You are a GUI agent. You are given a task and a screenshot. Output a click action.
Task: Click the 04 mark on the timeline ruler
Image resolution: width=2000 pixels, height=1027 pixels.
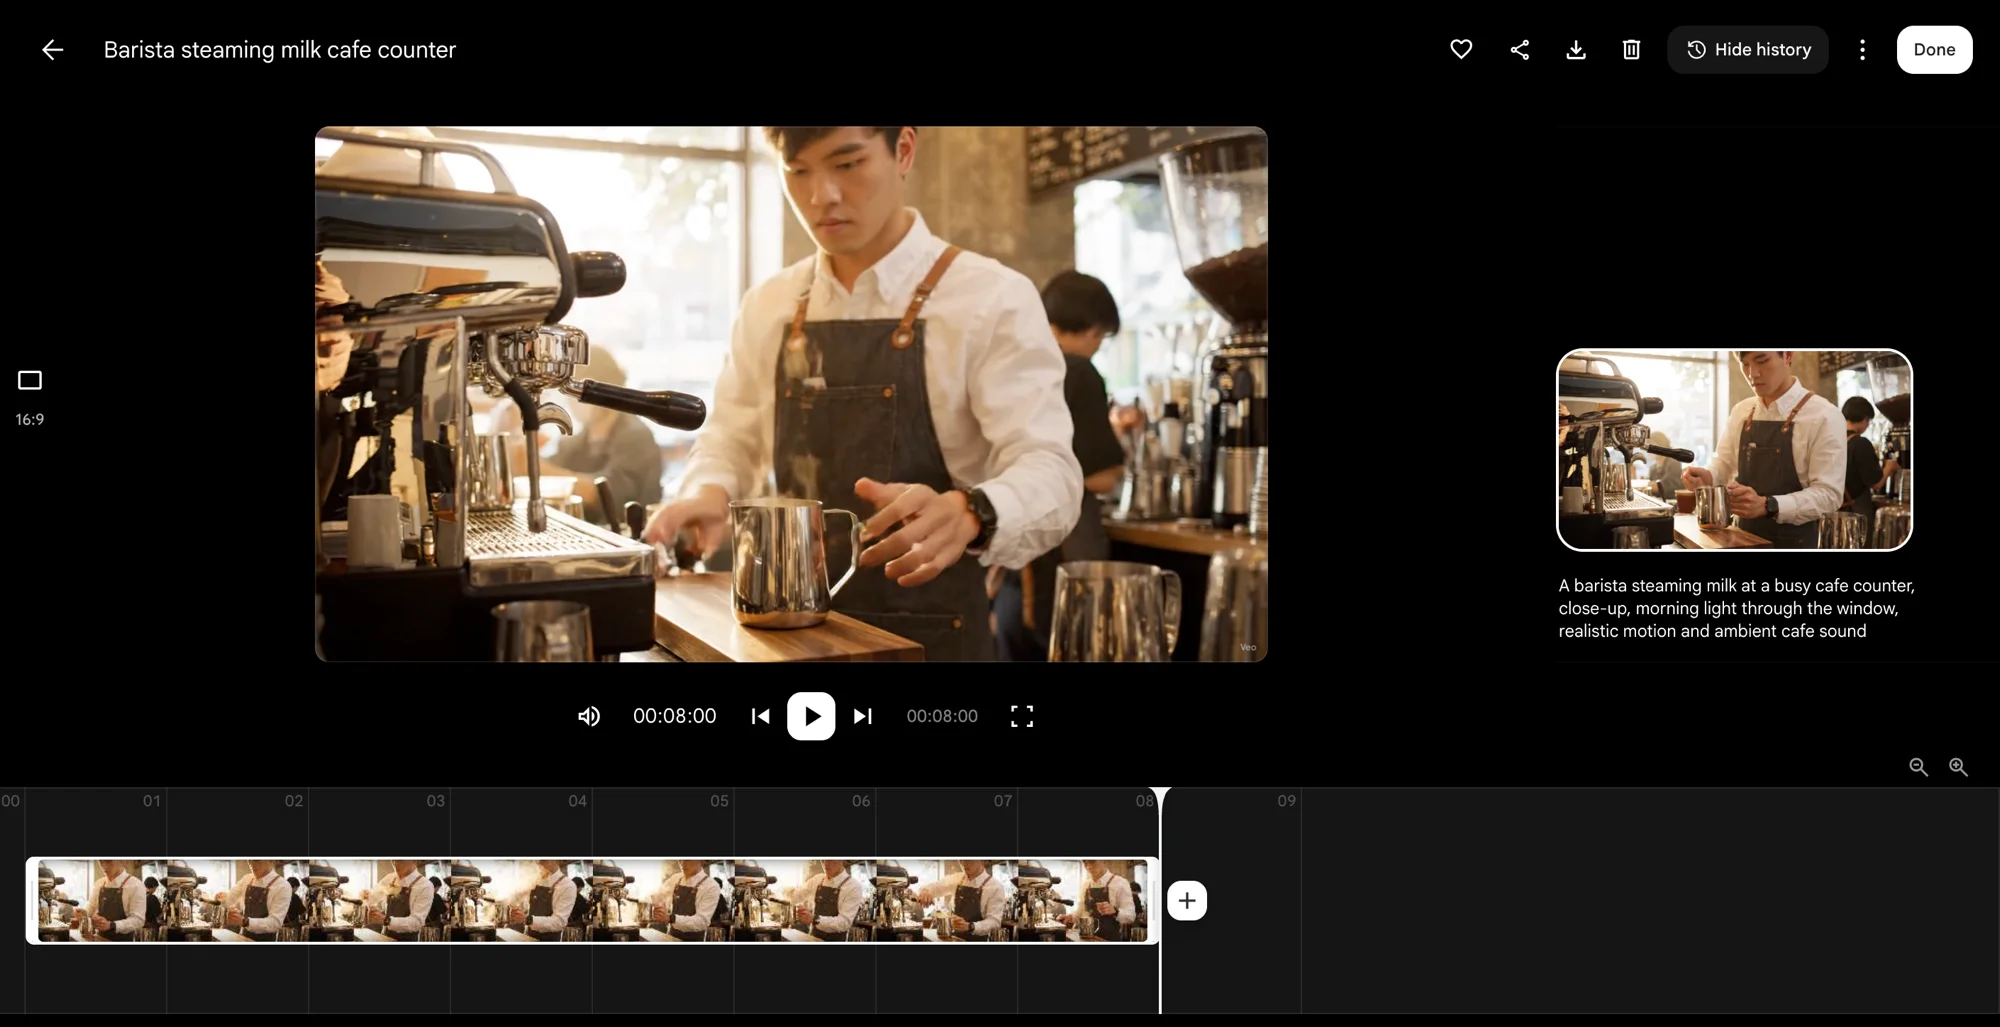click(x=577, y=801)
